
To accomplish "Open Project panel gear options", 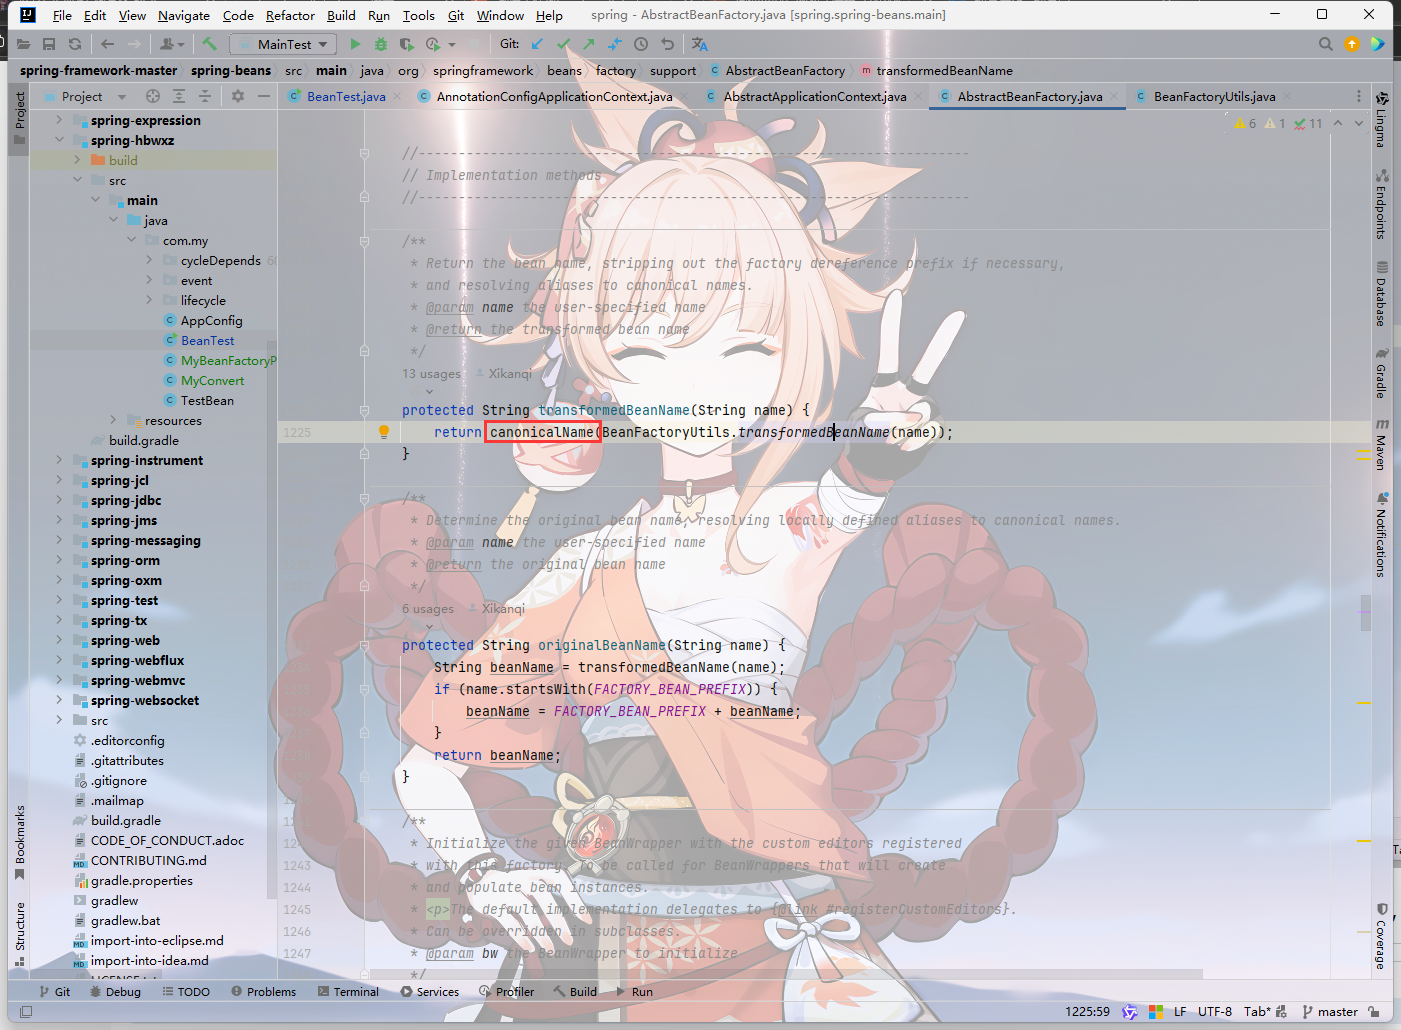I will tap(238, 96).
